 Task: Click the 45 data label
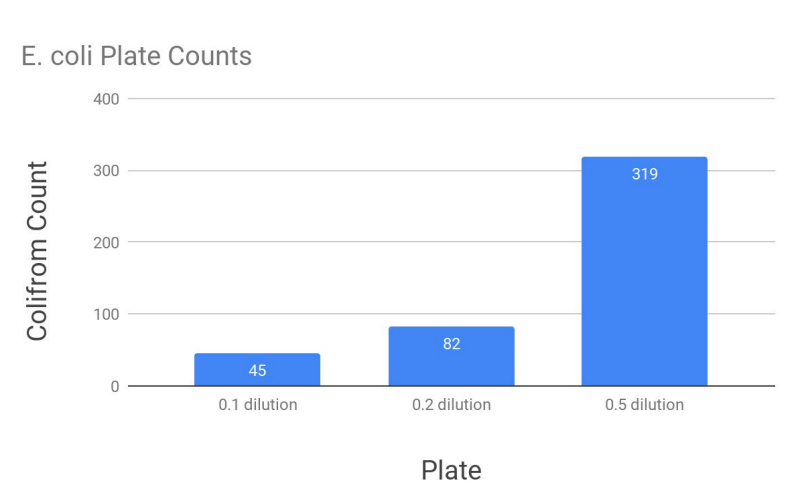(x=257, y=371)
